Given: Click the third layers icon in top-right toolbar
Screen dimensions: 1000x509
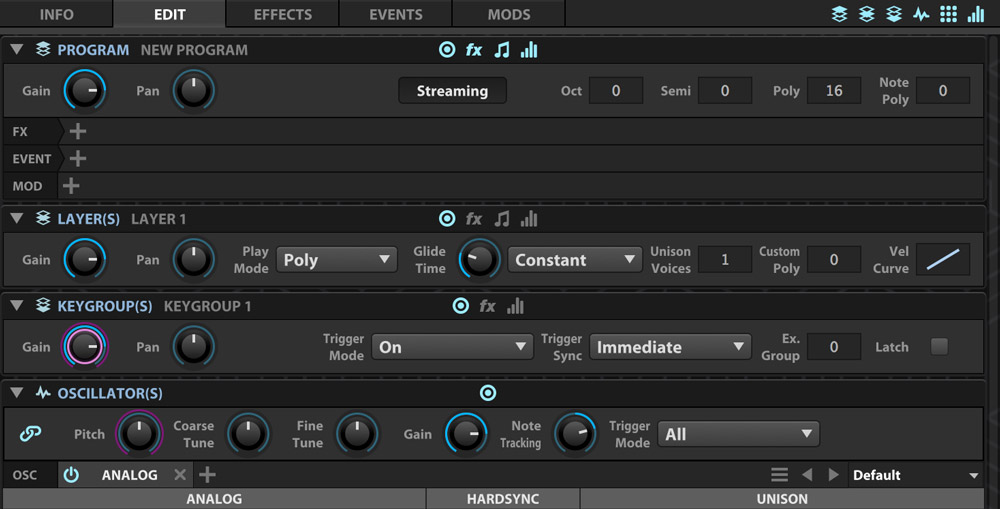Looking at the screenshot, I should 894,14.
